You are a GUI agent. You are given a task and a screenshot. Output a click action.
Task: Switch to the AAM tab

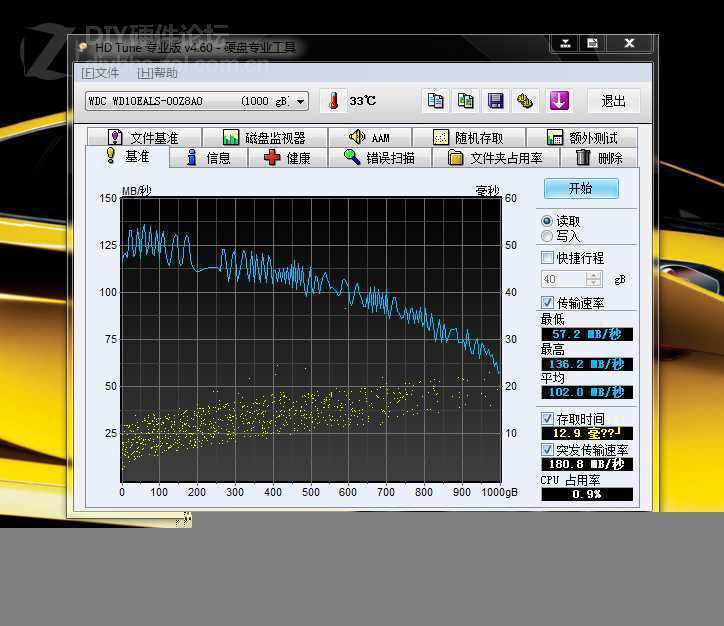369,138
